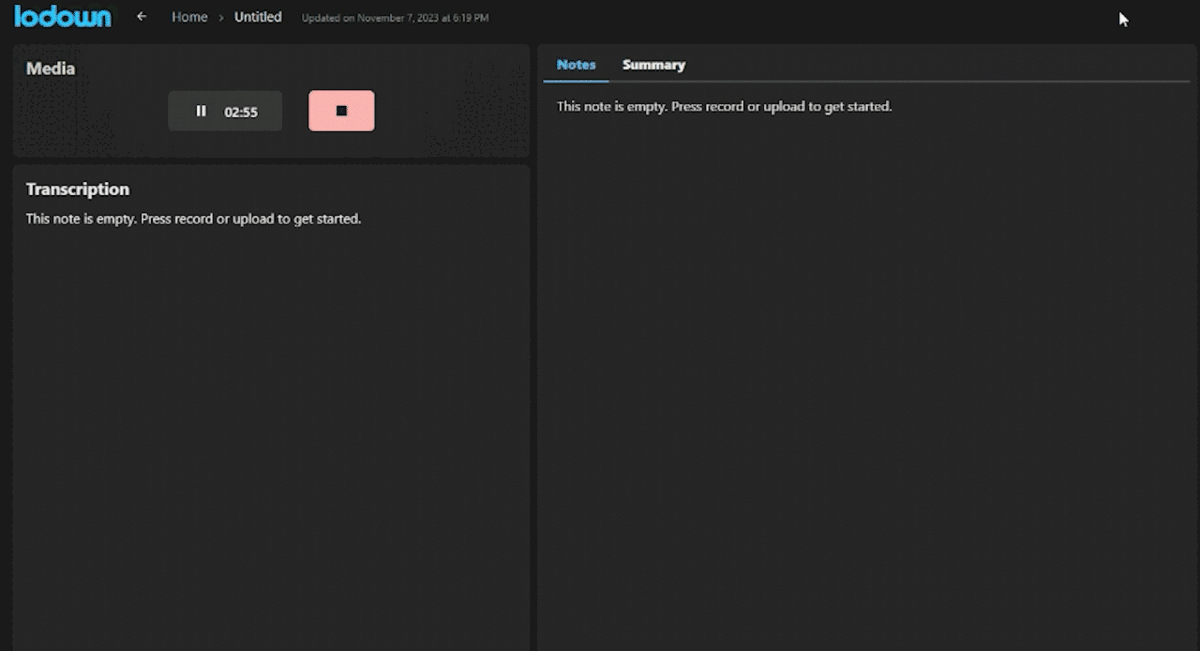
Task: Click the square icon inside the stop button
Action: click(x=341, y=110)
